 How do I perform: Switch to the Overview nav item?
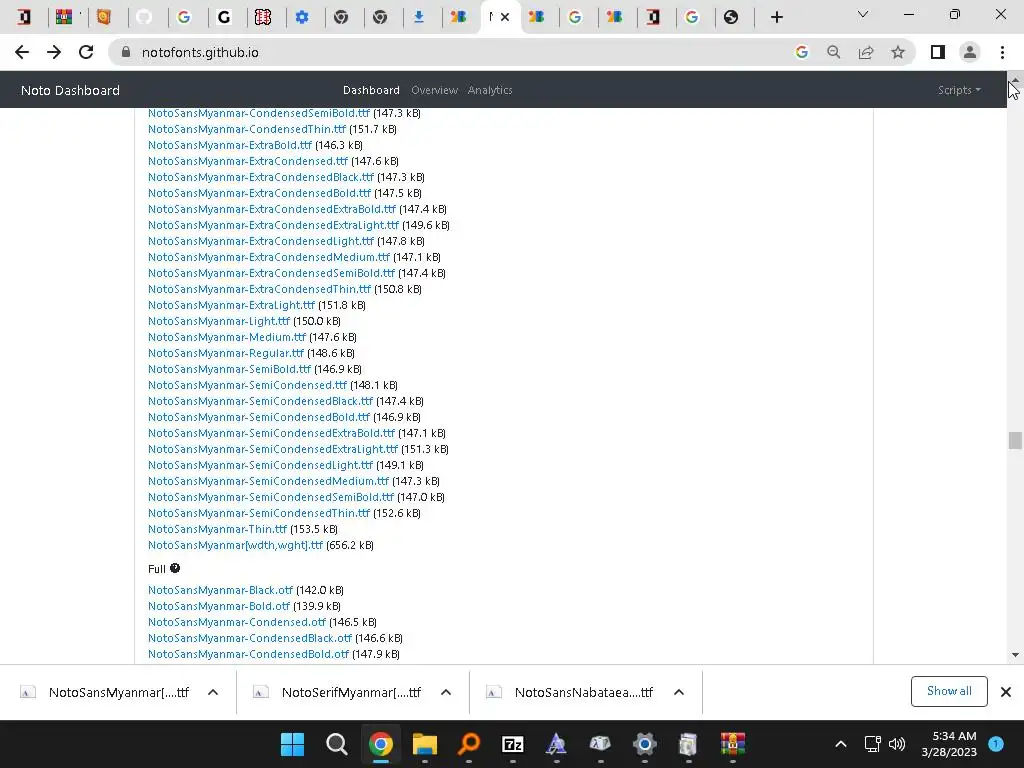434,90
